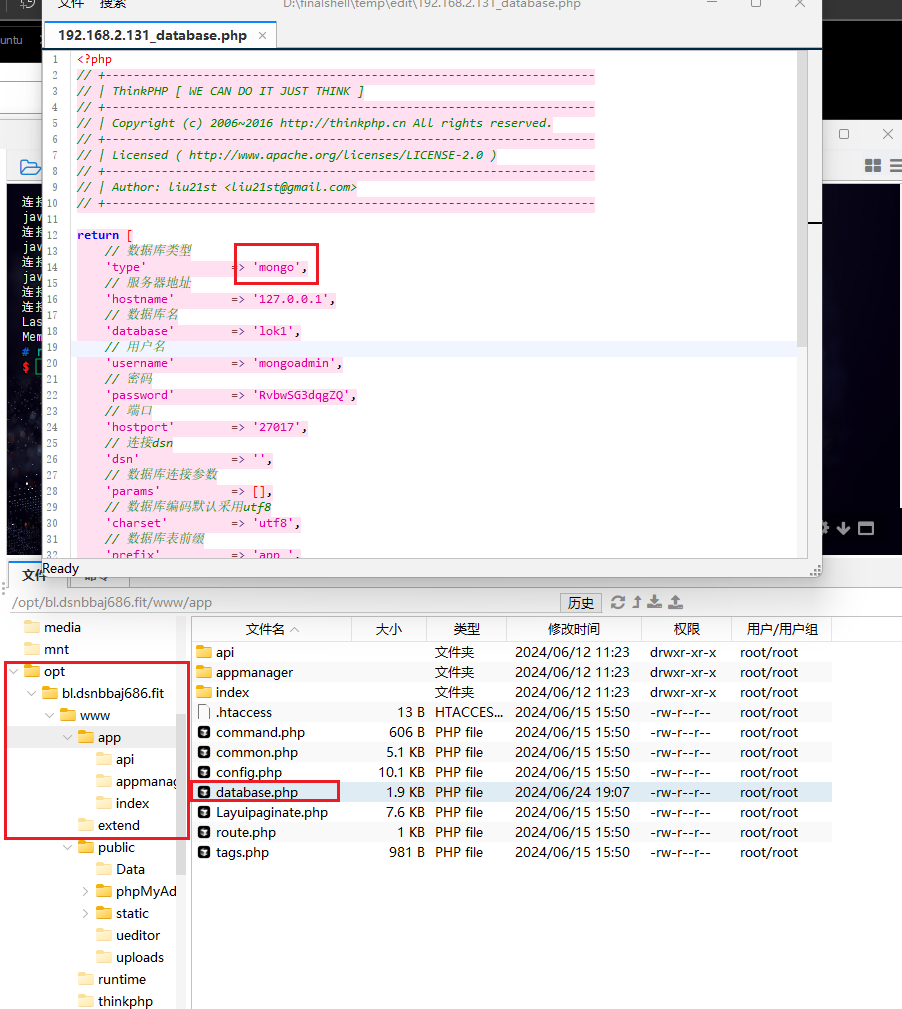
Task: Click the editor vertical scrollbar
Action: 802,199
